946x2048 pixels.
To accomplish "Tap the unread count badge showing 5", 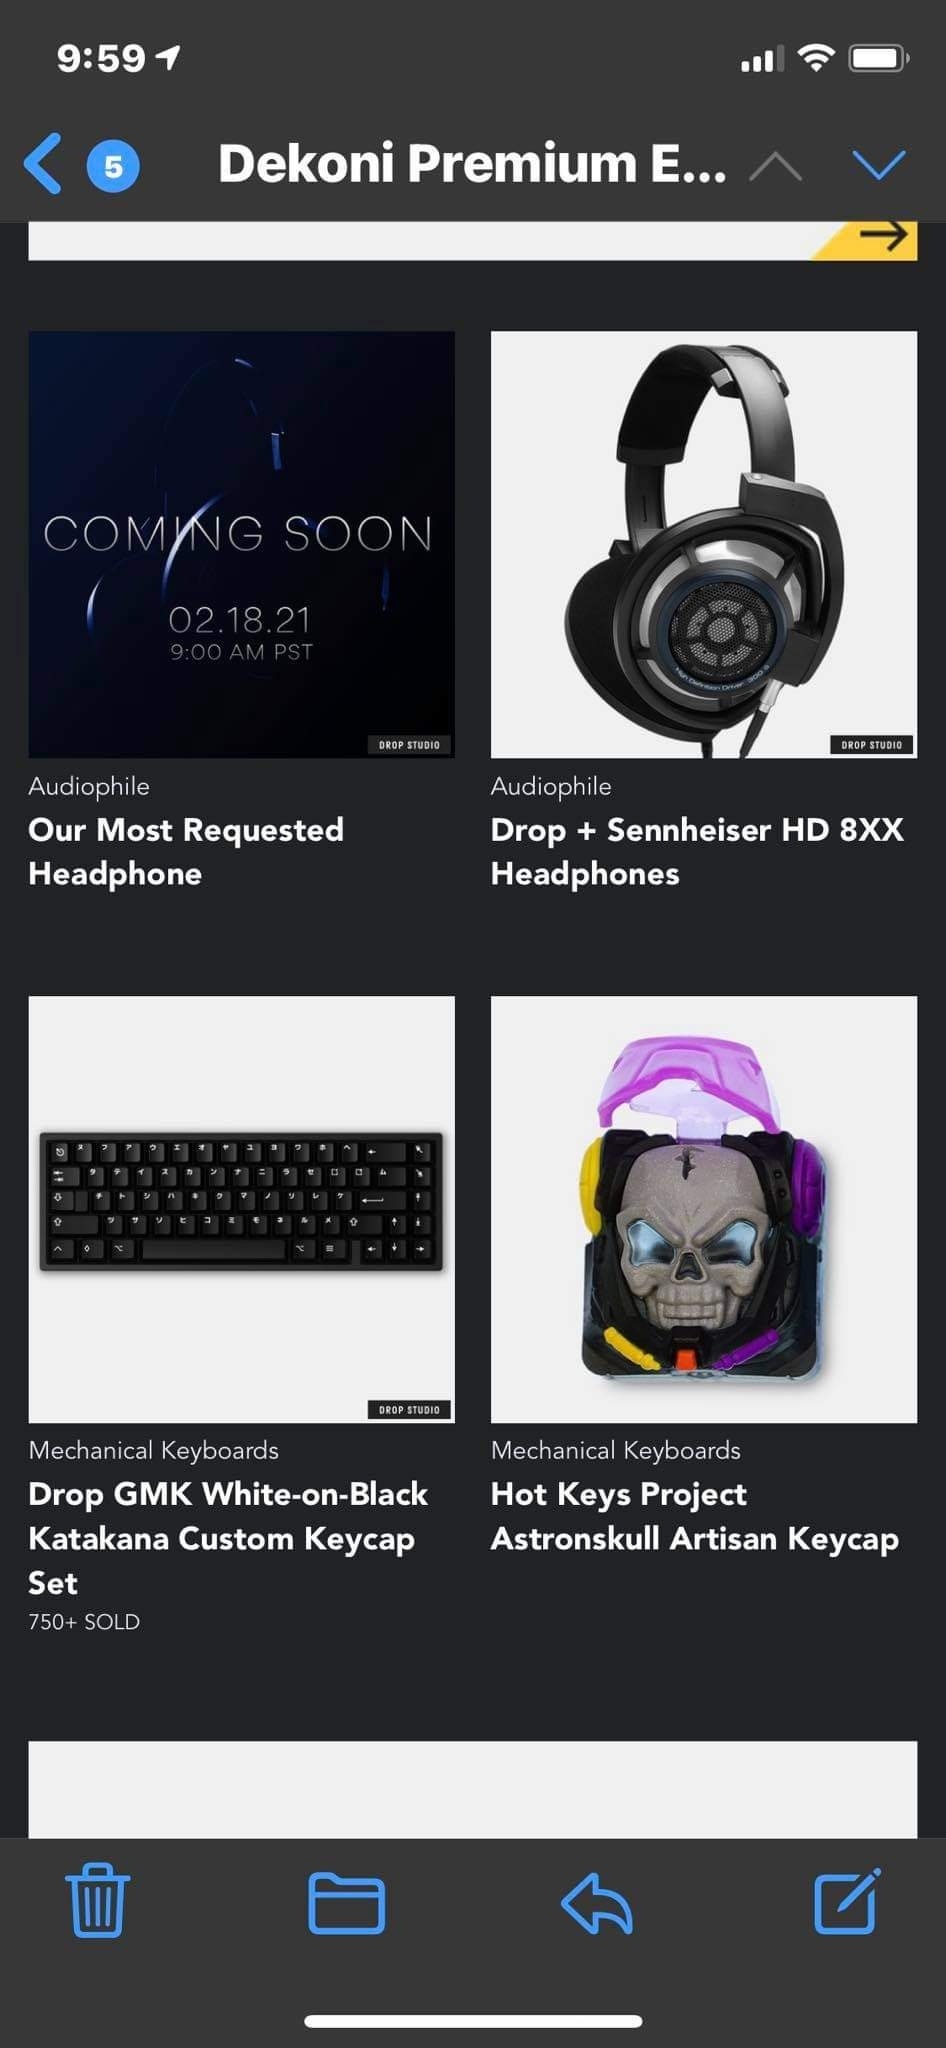I will pos(113,166).
